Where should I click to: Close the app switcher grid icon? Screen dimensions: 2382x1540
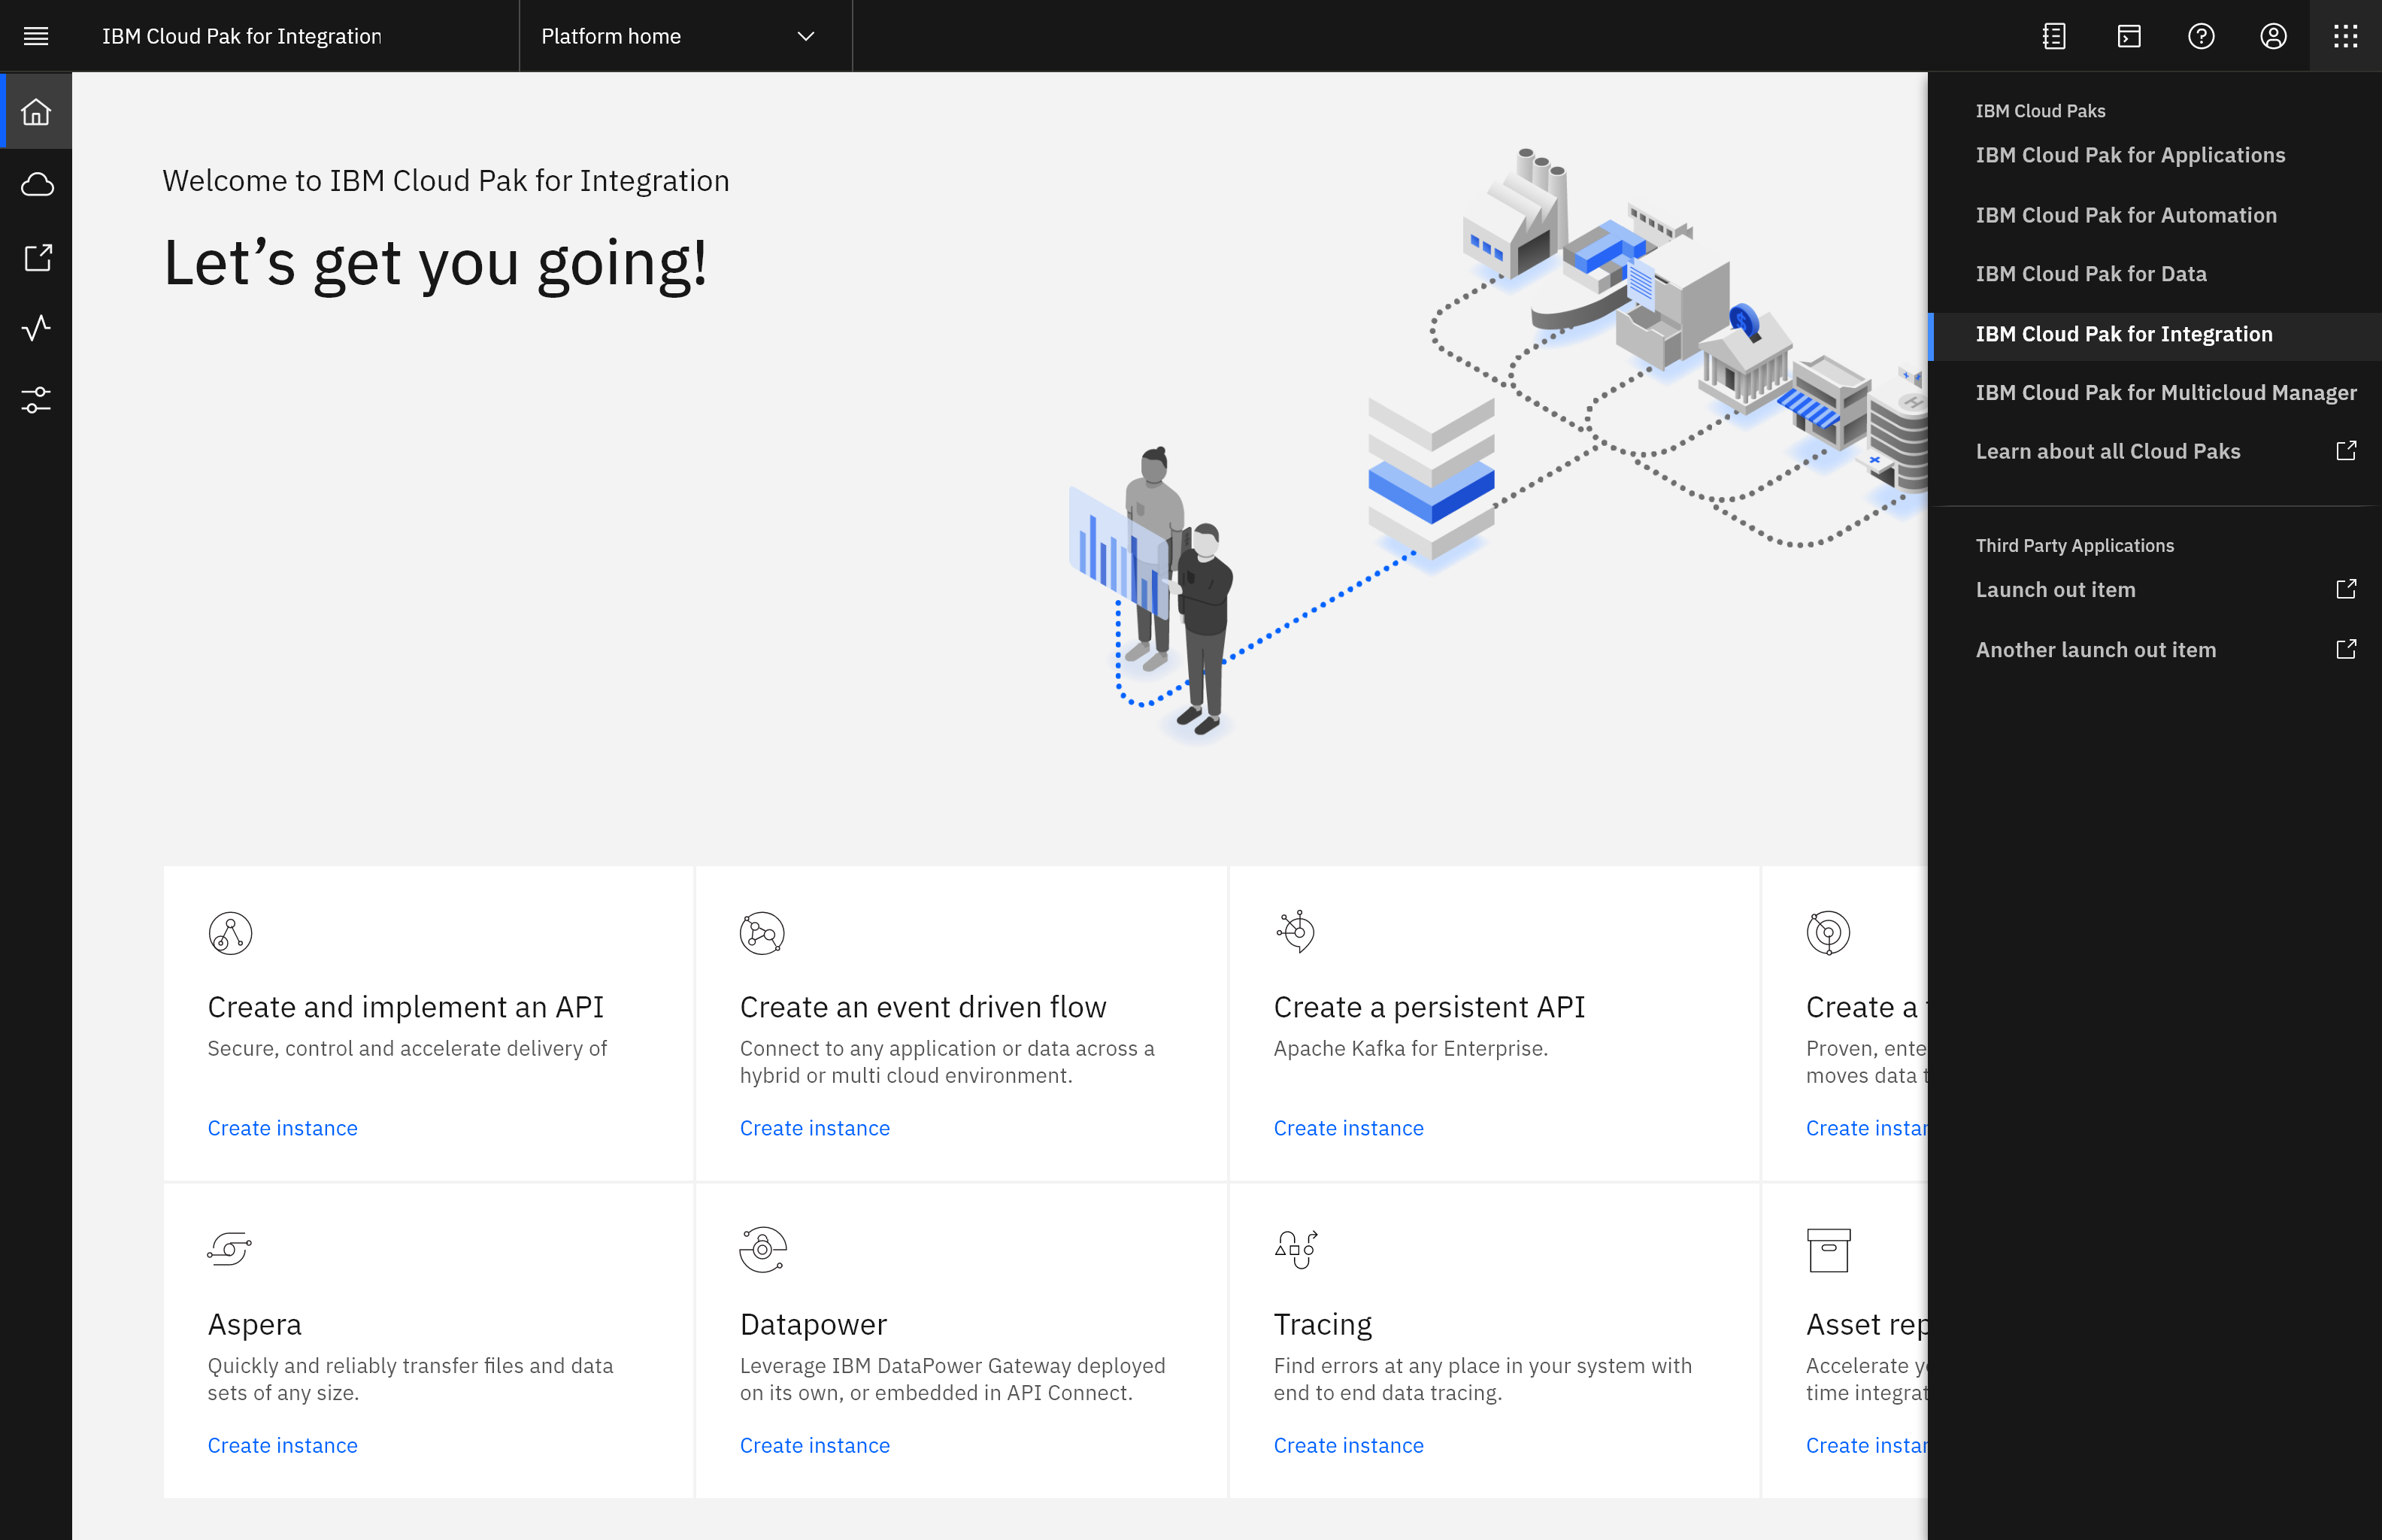(2345, 36)
